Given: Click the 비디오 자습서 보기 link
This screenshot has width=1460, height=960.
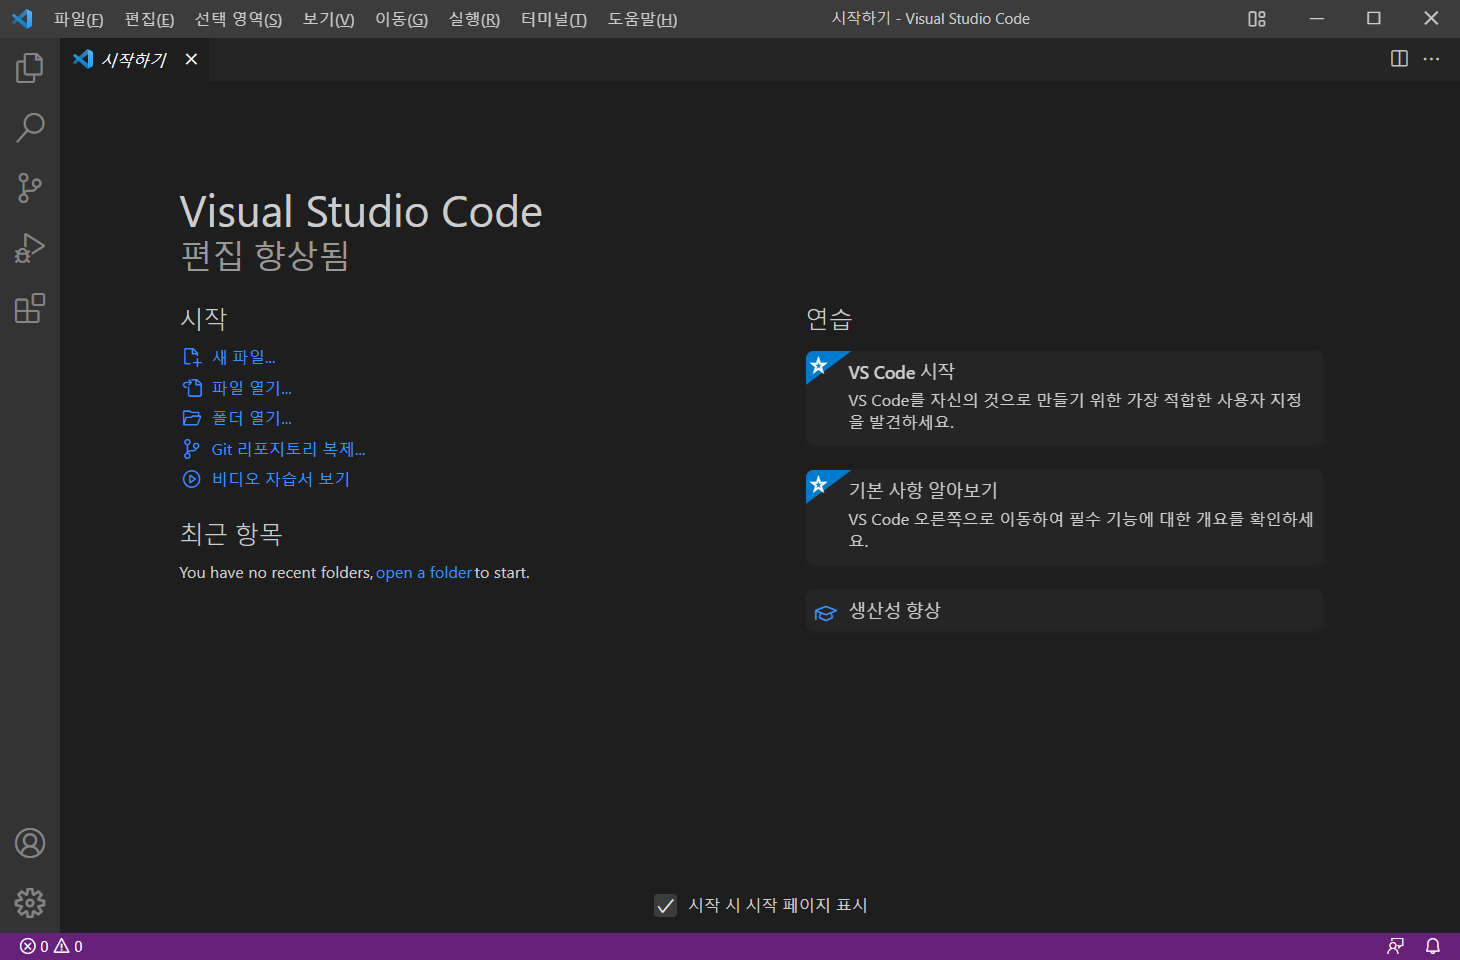Looking at the screenshot, I should click(x=280, y=479).
